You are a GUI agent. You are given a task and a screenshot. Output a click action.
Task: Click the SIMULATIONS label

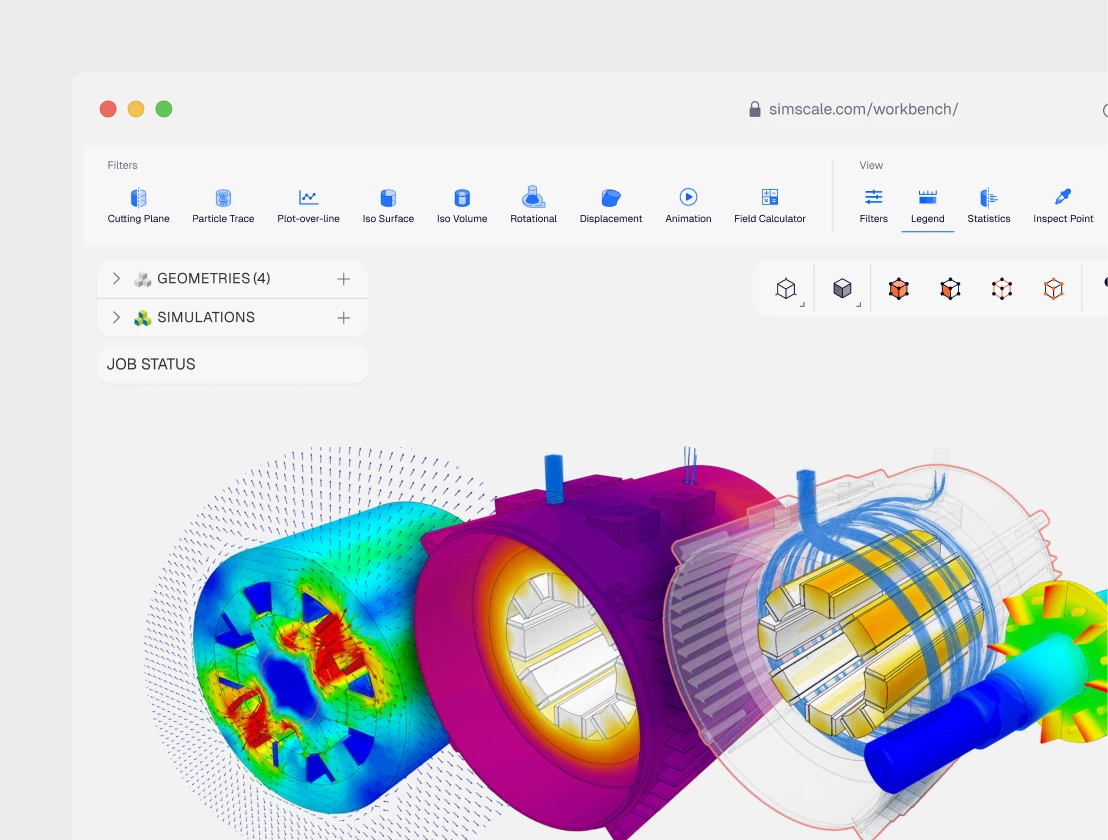pos(206,317)
